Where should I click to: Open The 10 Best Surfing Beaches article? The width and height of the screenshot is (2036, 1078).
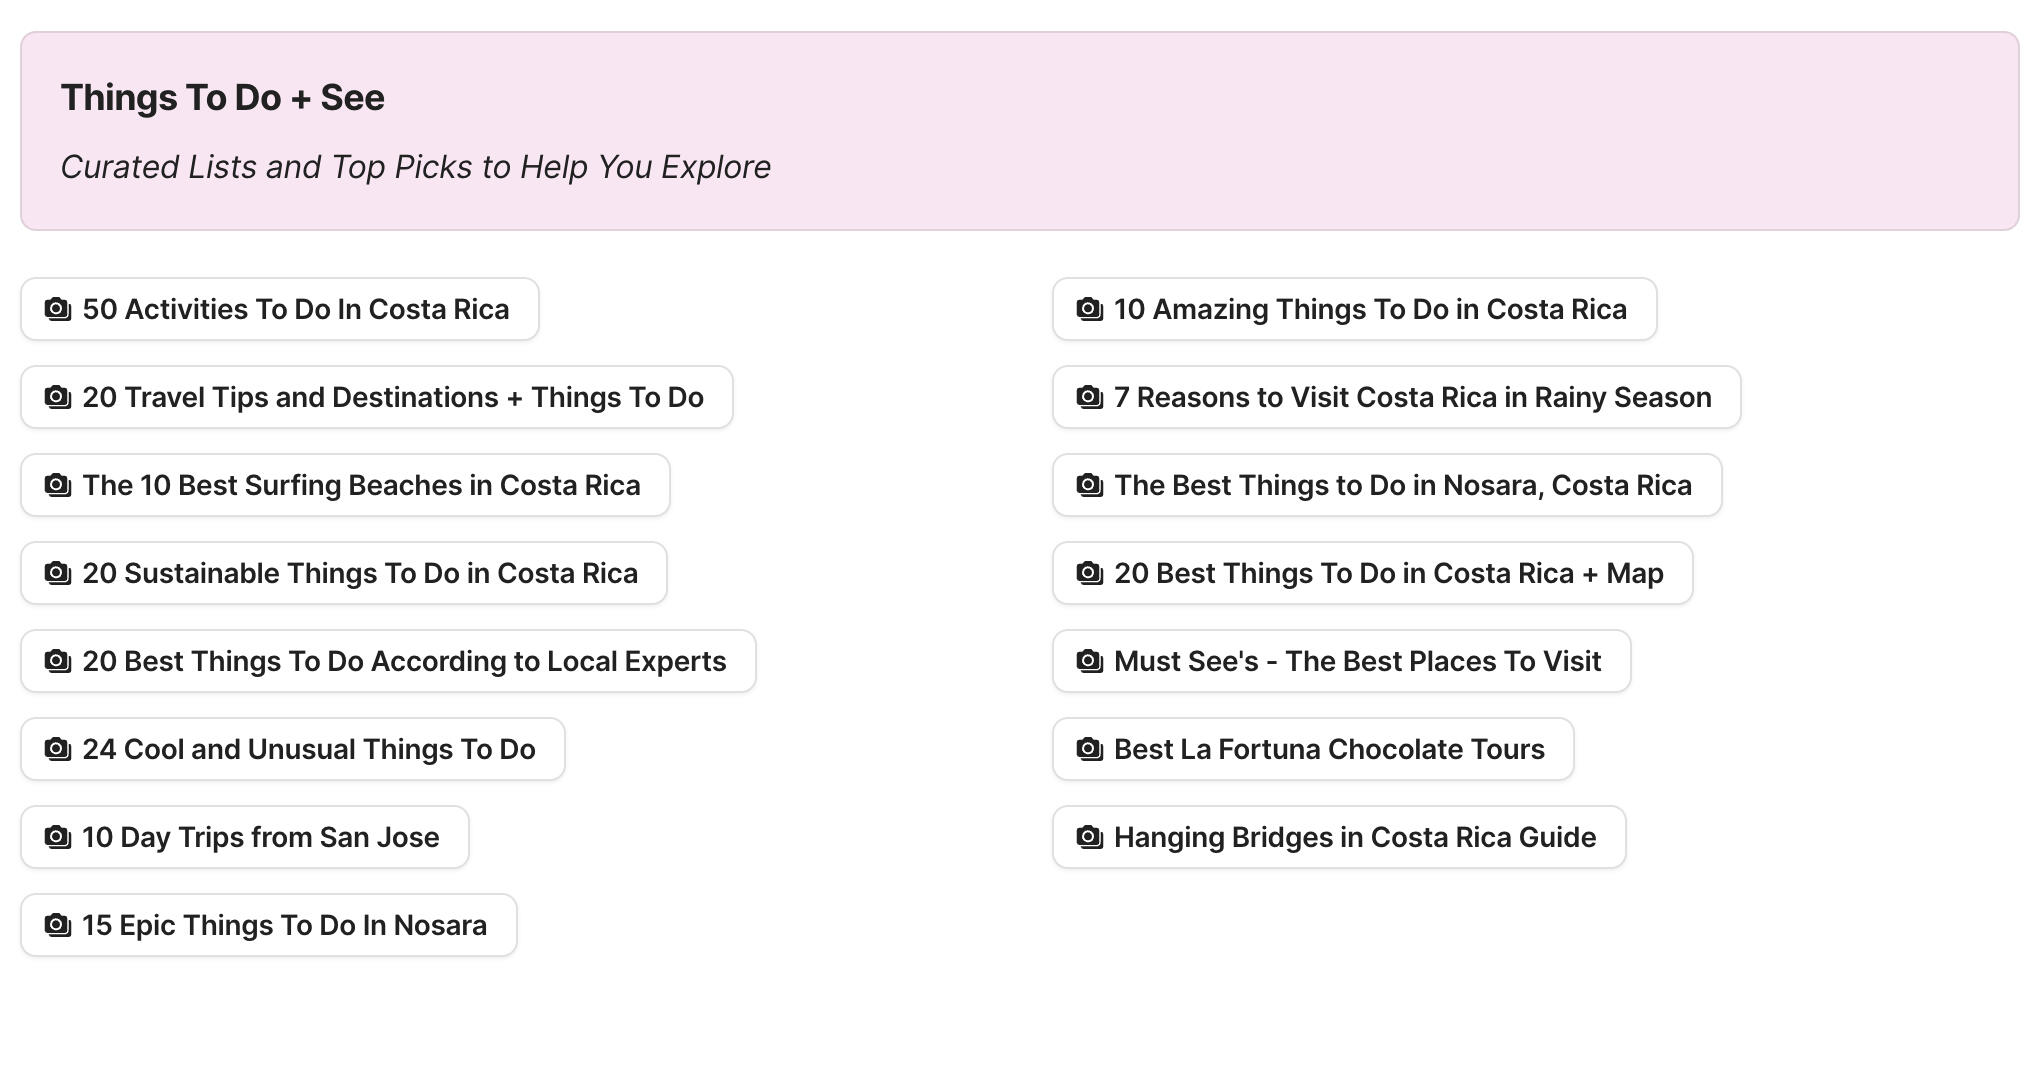[x=361, y=485]
